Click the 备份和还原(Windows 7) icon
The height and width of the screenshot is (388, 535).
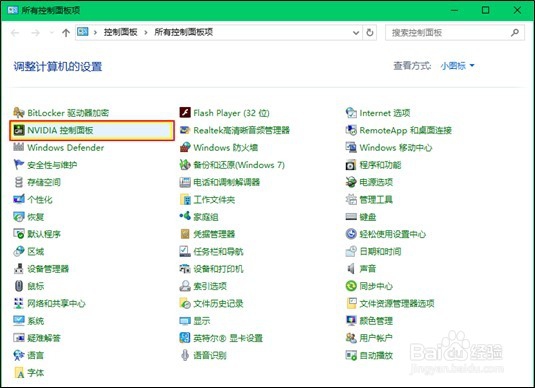[x=185, y=165]
